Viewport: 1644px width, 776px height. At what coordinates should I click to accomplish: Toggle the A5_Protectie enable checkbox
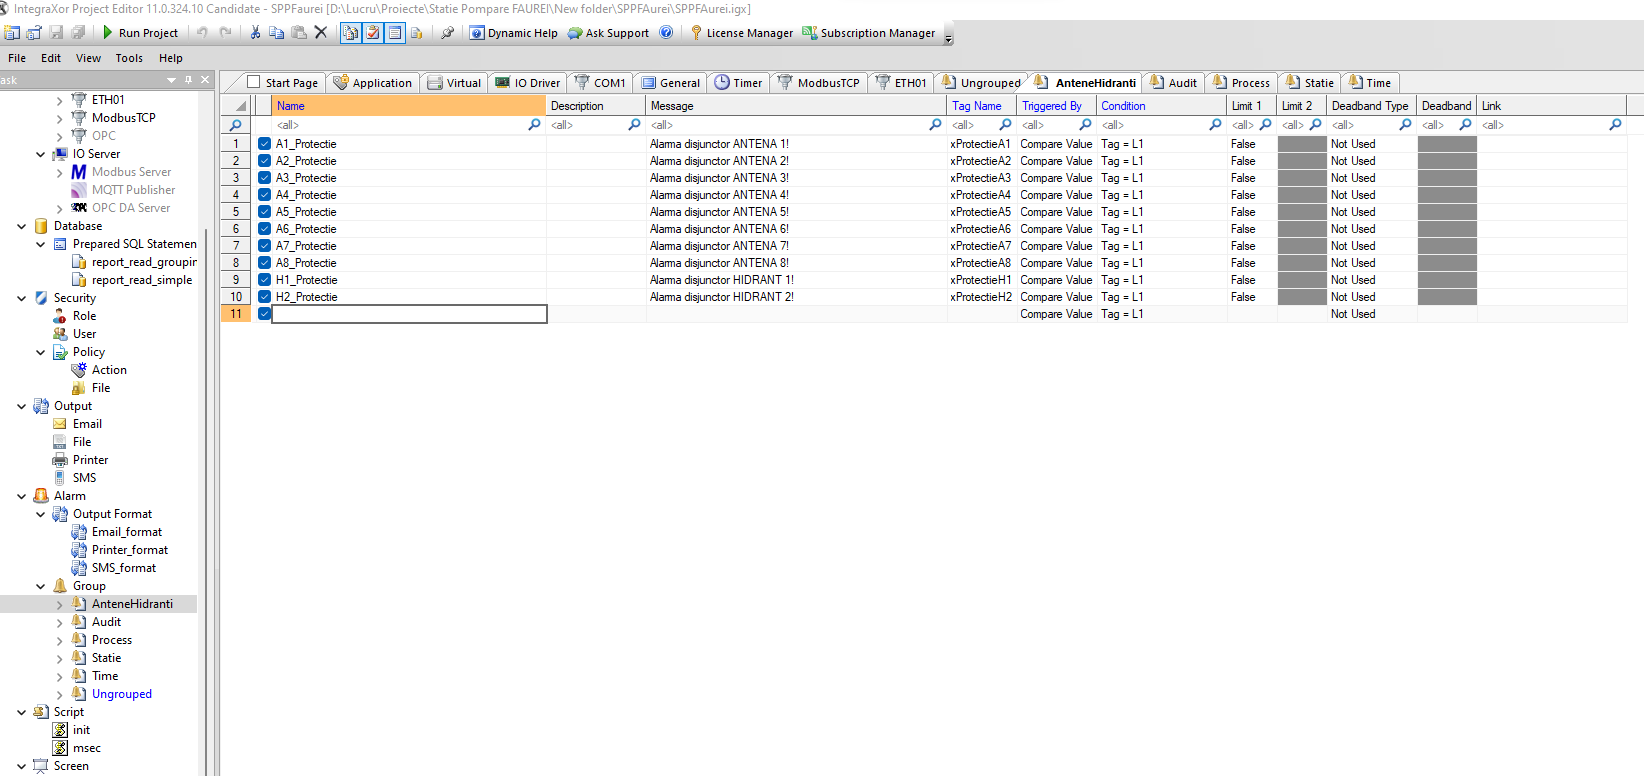click(265, 212)
